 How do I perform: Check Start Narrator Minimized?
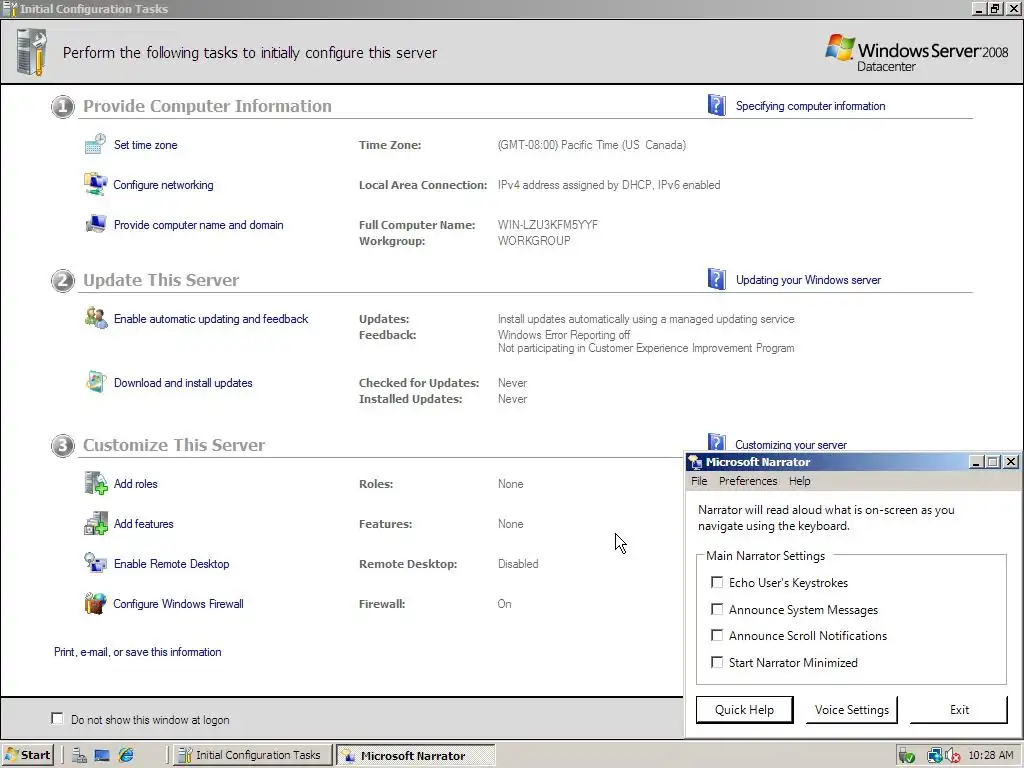[717, 662]
